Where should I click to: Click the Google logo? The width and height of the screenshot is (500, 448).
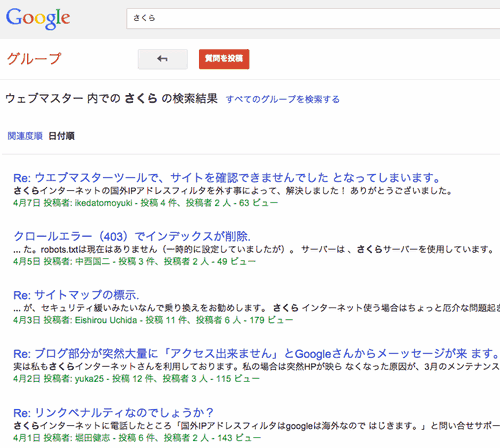point(38,19)
